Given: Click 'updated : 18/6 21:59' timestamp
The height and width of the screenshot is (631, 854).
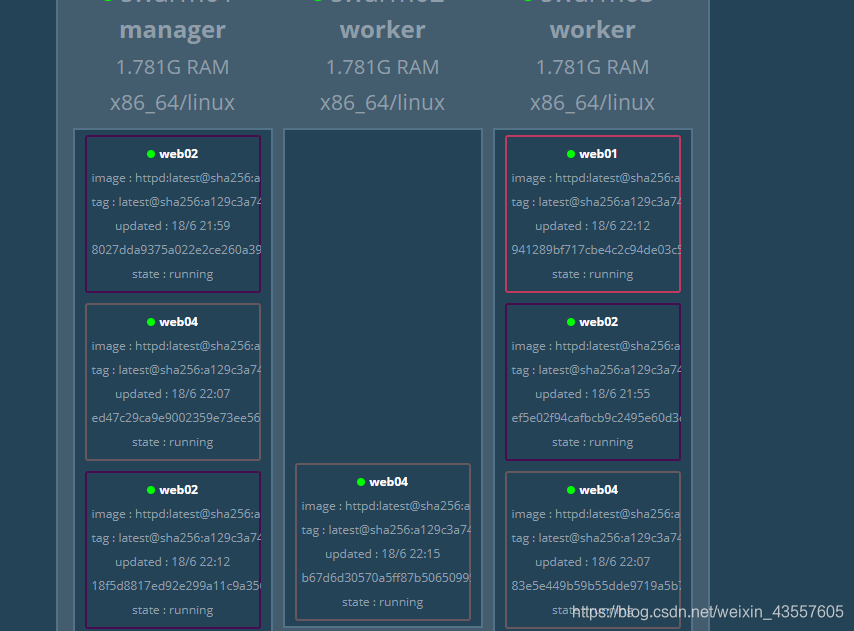Looking at the screenshot, I should coord(173,226).
